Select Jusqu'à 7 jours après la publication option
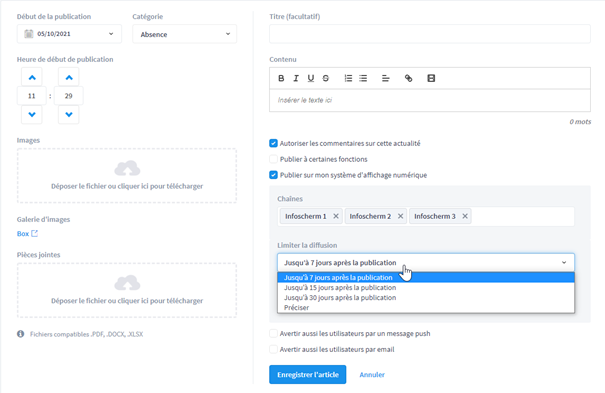Viewport: 605px width, 393px height. coord(426,277)
